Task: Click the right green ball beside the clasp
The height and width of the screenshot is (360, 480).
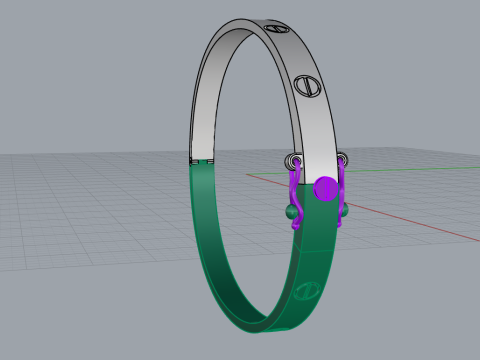Action: point(345,210)
